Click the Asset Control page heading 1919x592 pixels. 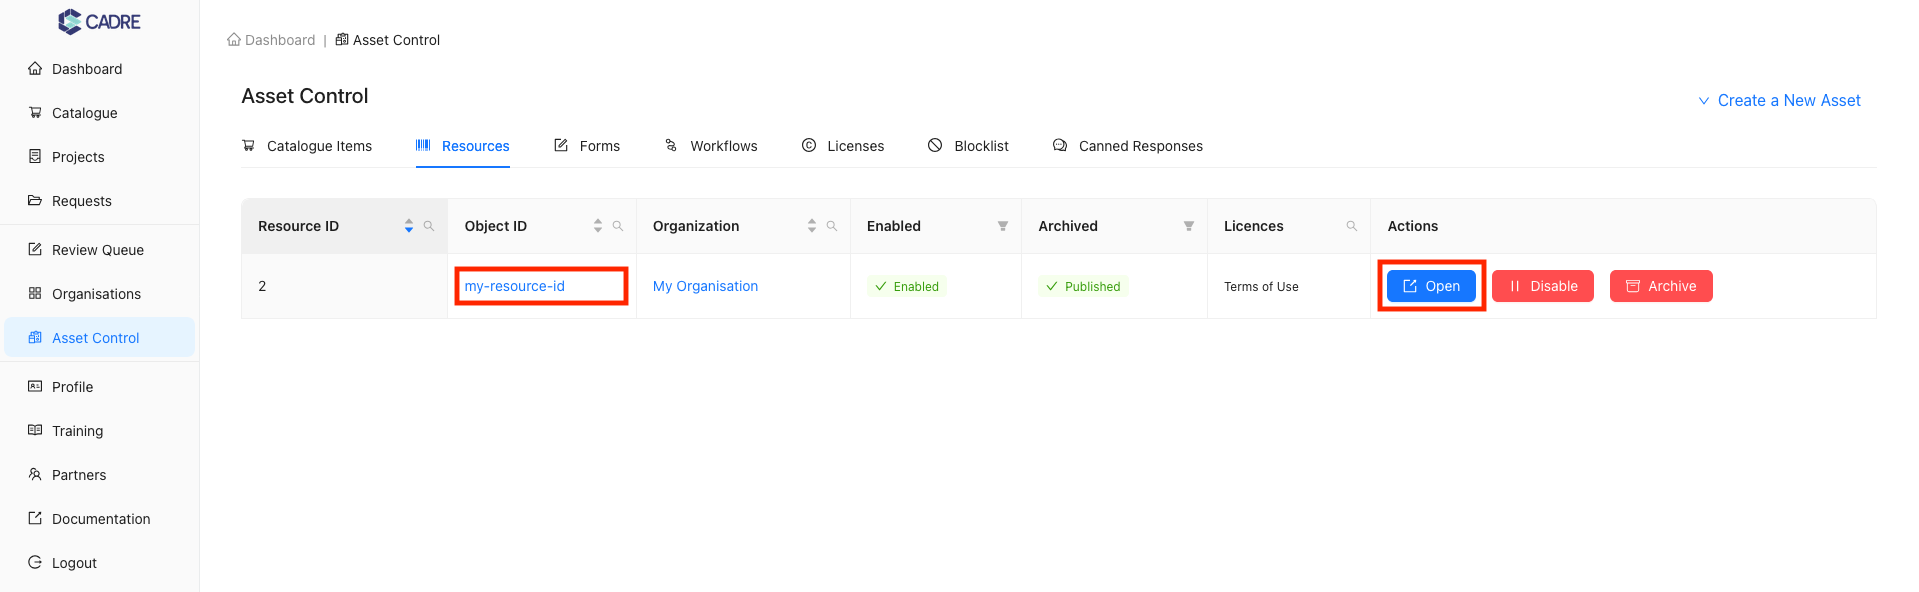[305, 96]
